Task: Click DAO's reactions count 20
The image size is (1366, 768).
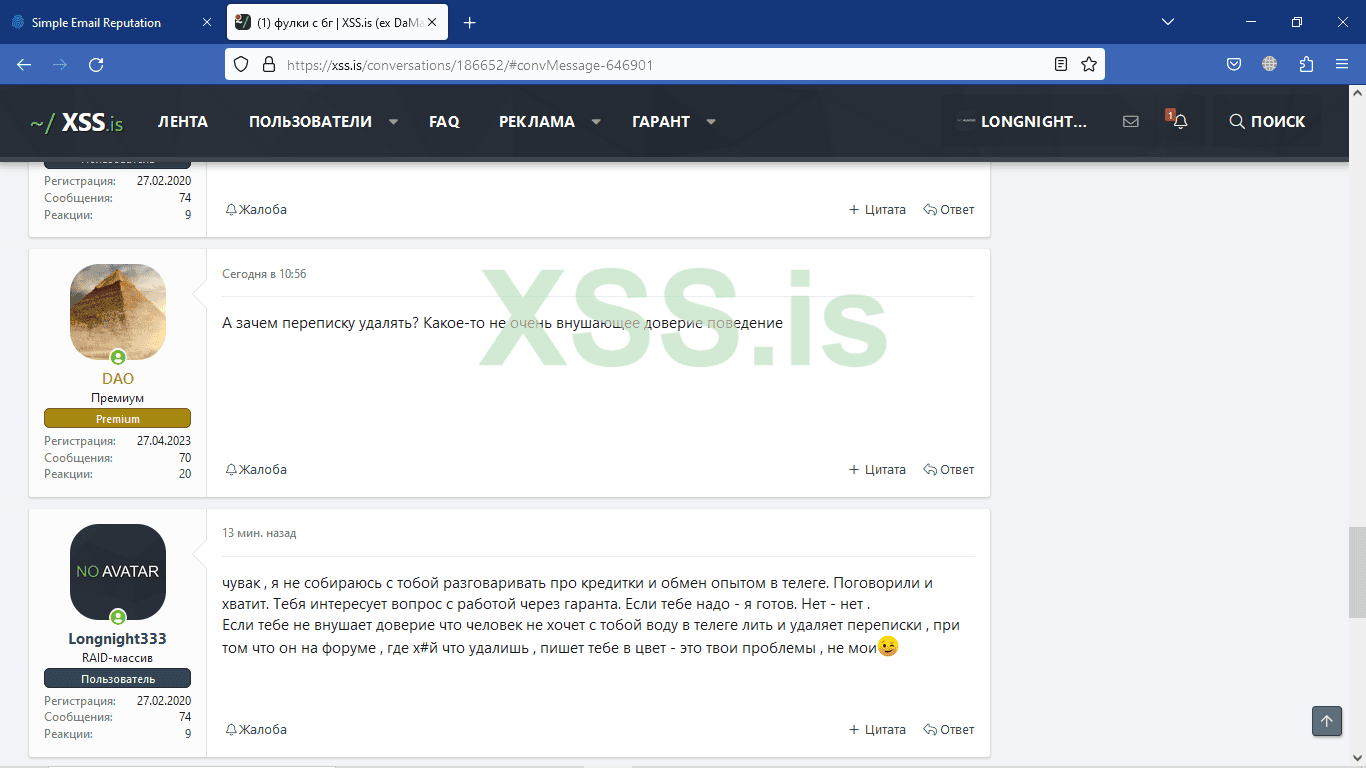Action: (x=185, y=474)
